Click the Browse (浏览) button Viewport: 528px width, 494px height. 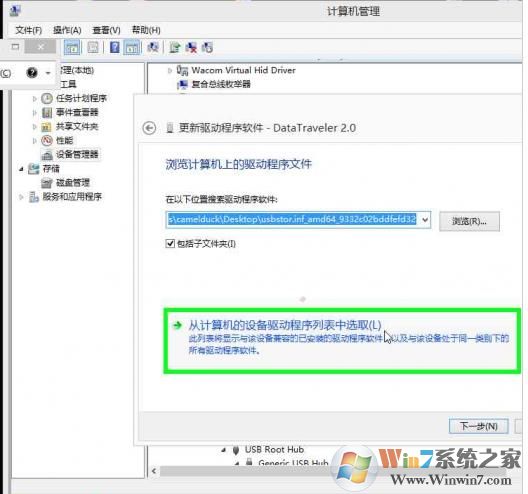click(x=469, y=221)
